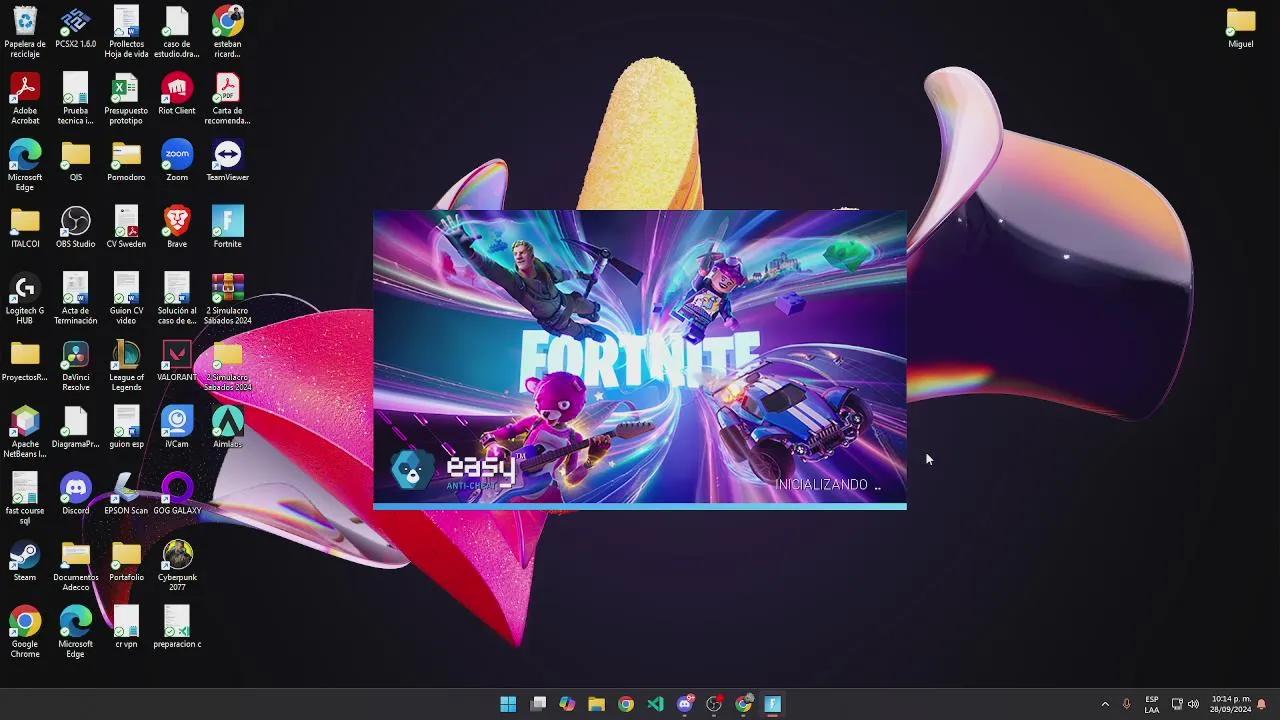The width and height of the screenshot is (1280, 720).
Task: Select the Prollectos Hoja de vida document
Action: pyautogui.click(x=126, y=32)
